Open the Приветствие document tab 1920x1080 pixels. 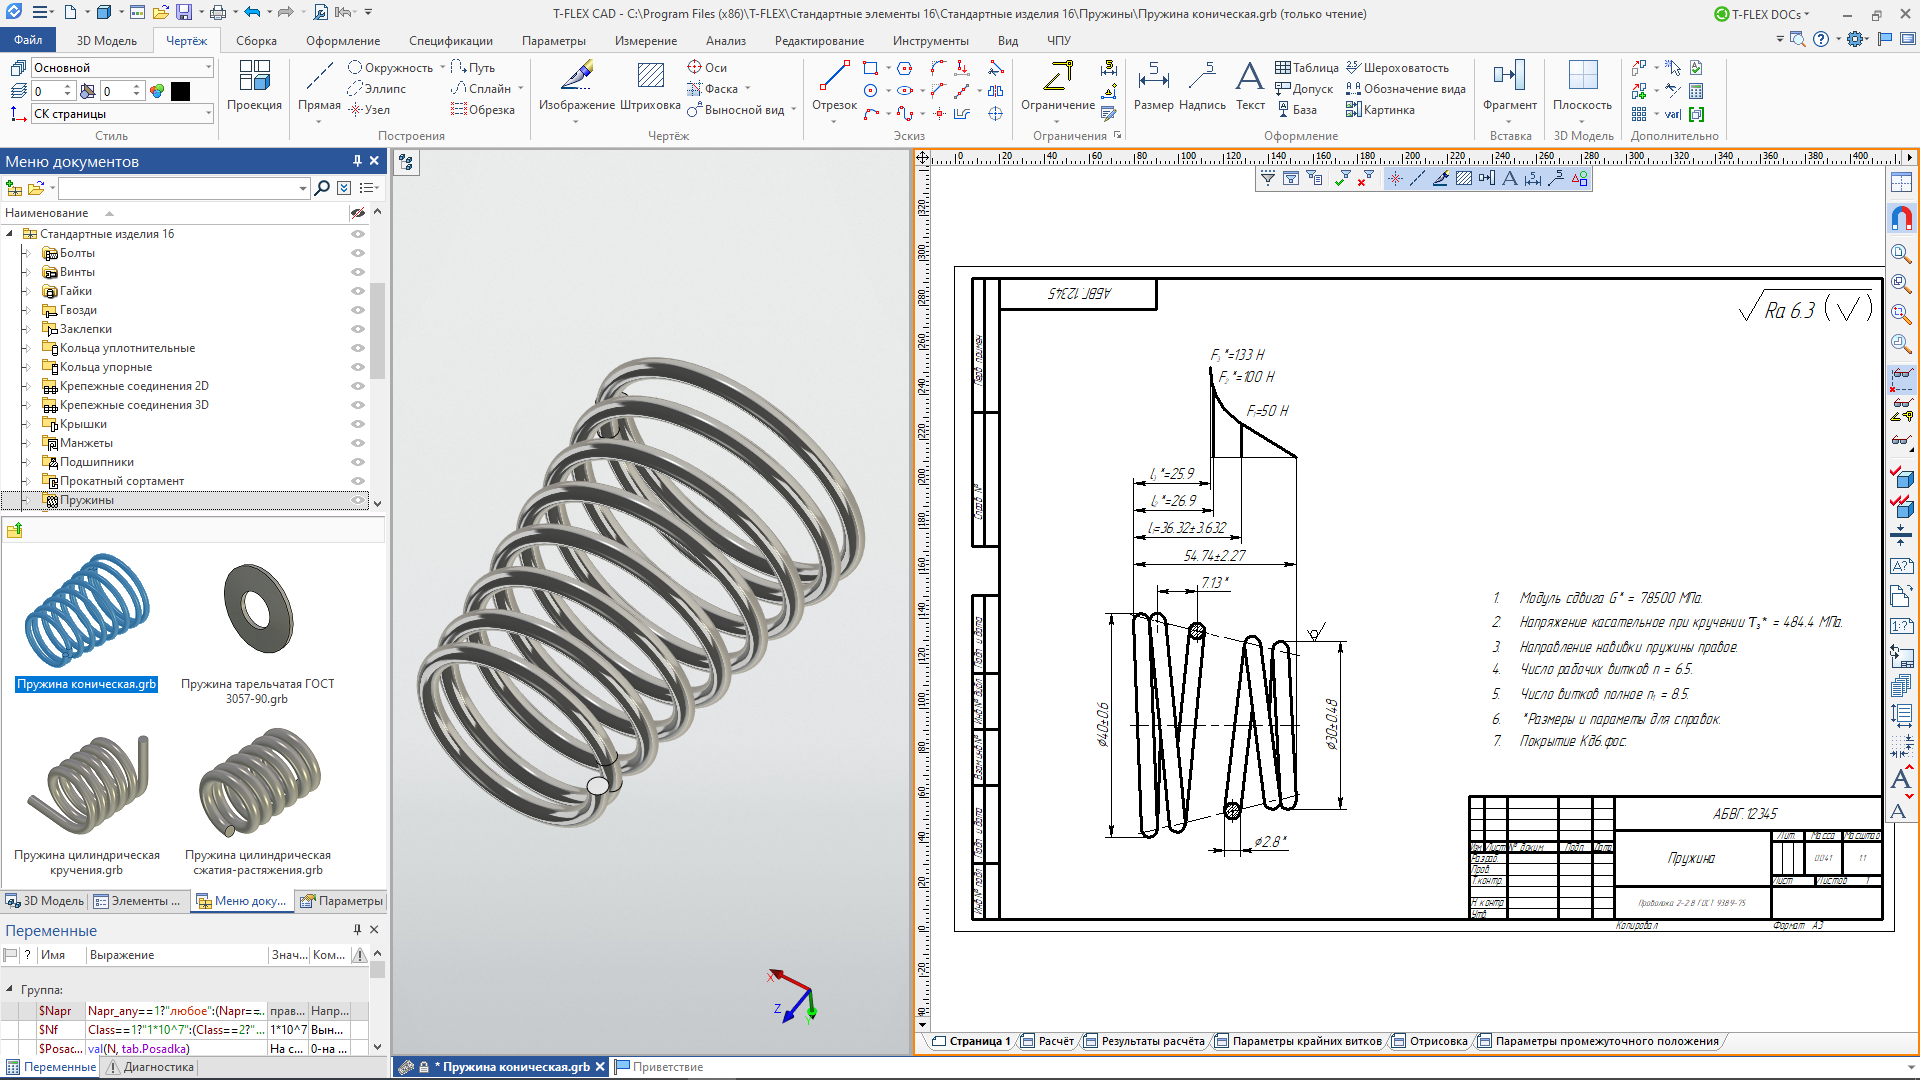coord(659,1067)
